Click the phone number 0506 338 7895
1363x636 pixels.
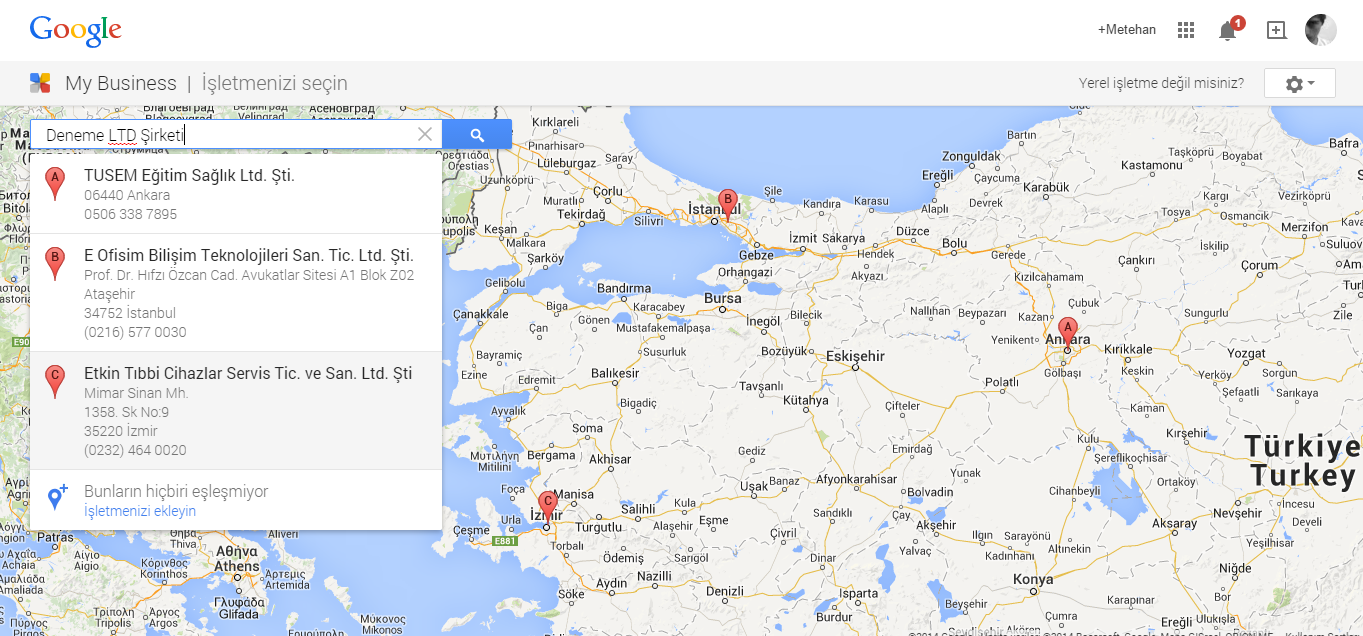coord(130,214)
